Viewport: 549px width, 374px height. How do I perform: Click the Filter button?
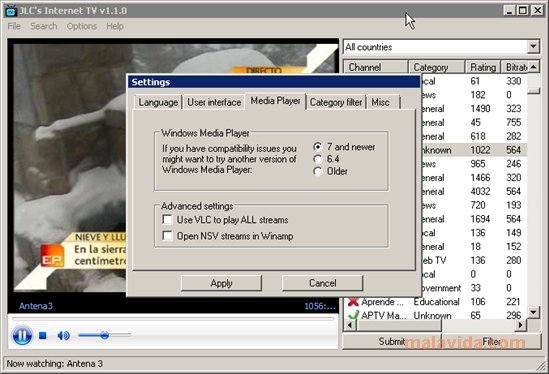tap(491, 341)
